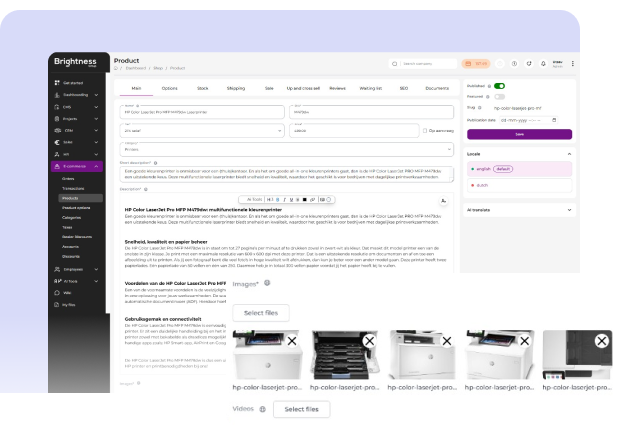The width and height of the screenshot is (626, 425).
Task: Click the home icon in breadcrumb
Action: click(x=117, y=68)
